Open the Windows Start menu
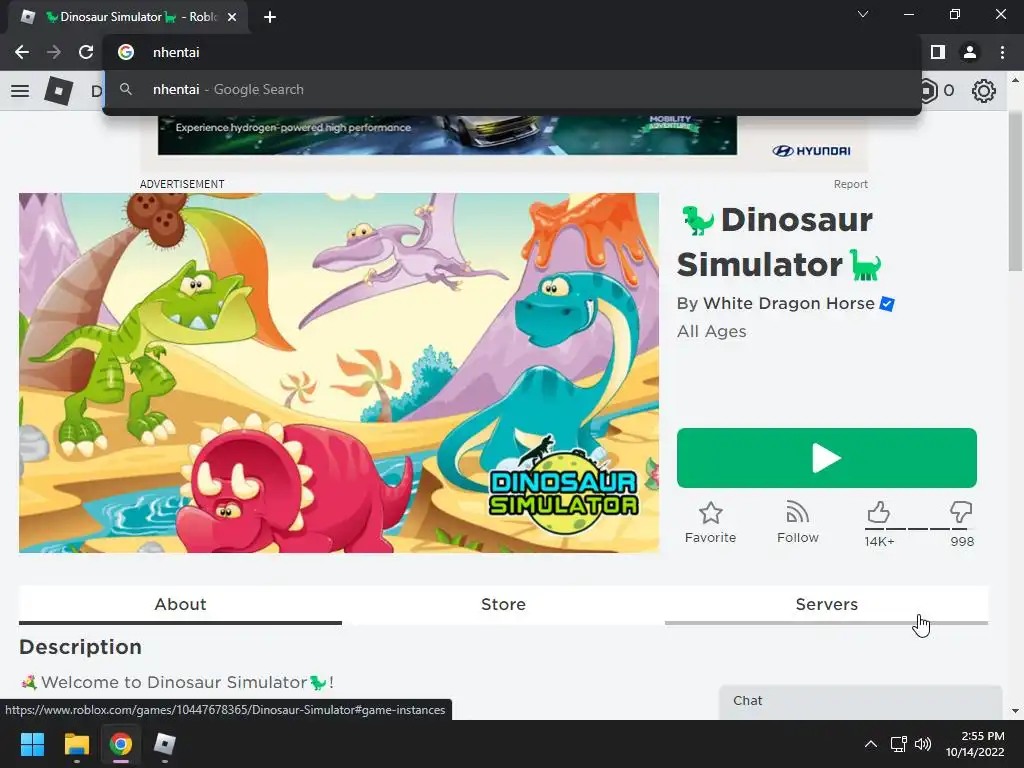The image size is (1024, 768). tap(32, 744)
